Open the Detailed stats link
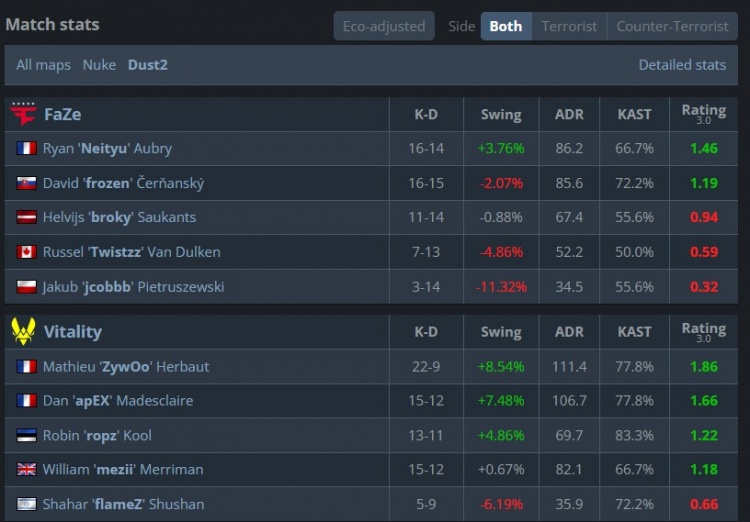The height and width of the screenshot is (522, 750). (x=682, y=65)
